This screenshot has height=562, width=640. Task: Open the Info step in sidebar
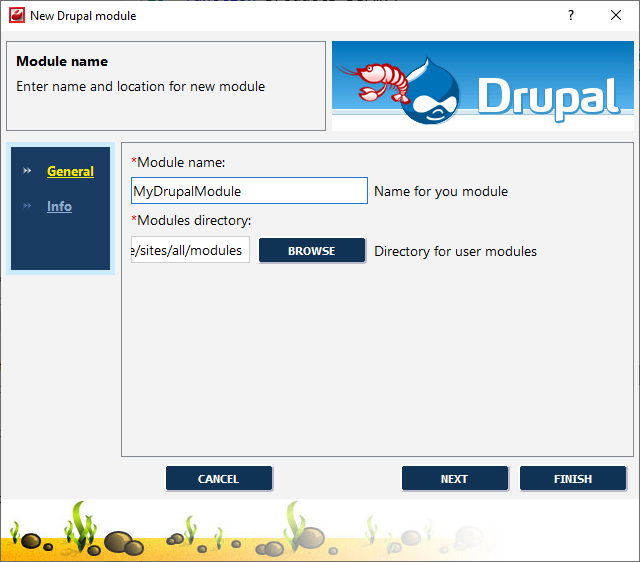tap(59, 207)
